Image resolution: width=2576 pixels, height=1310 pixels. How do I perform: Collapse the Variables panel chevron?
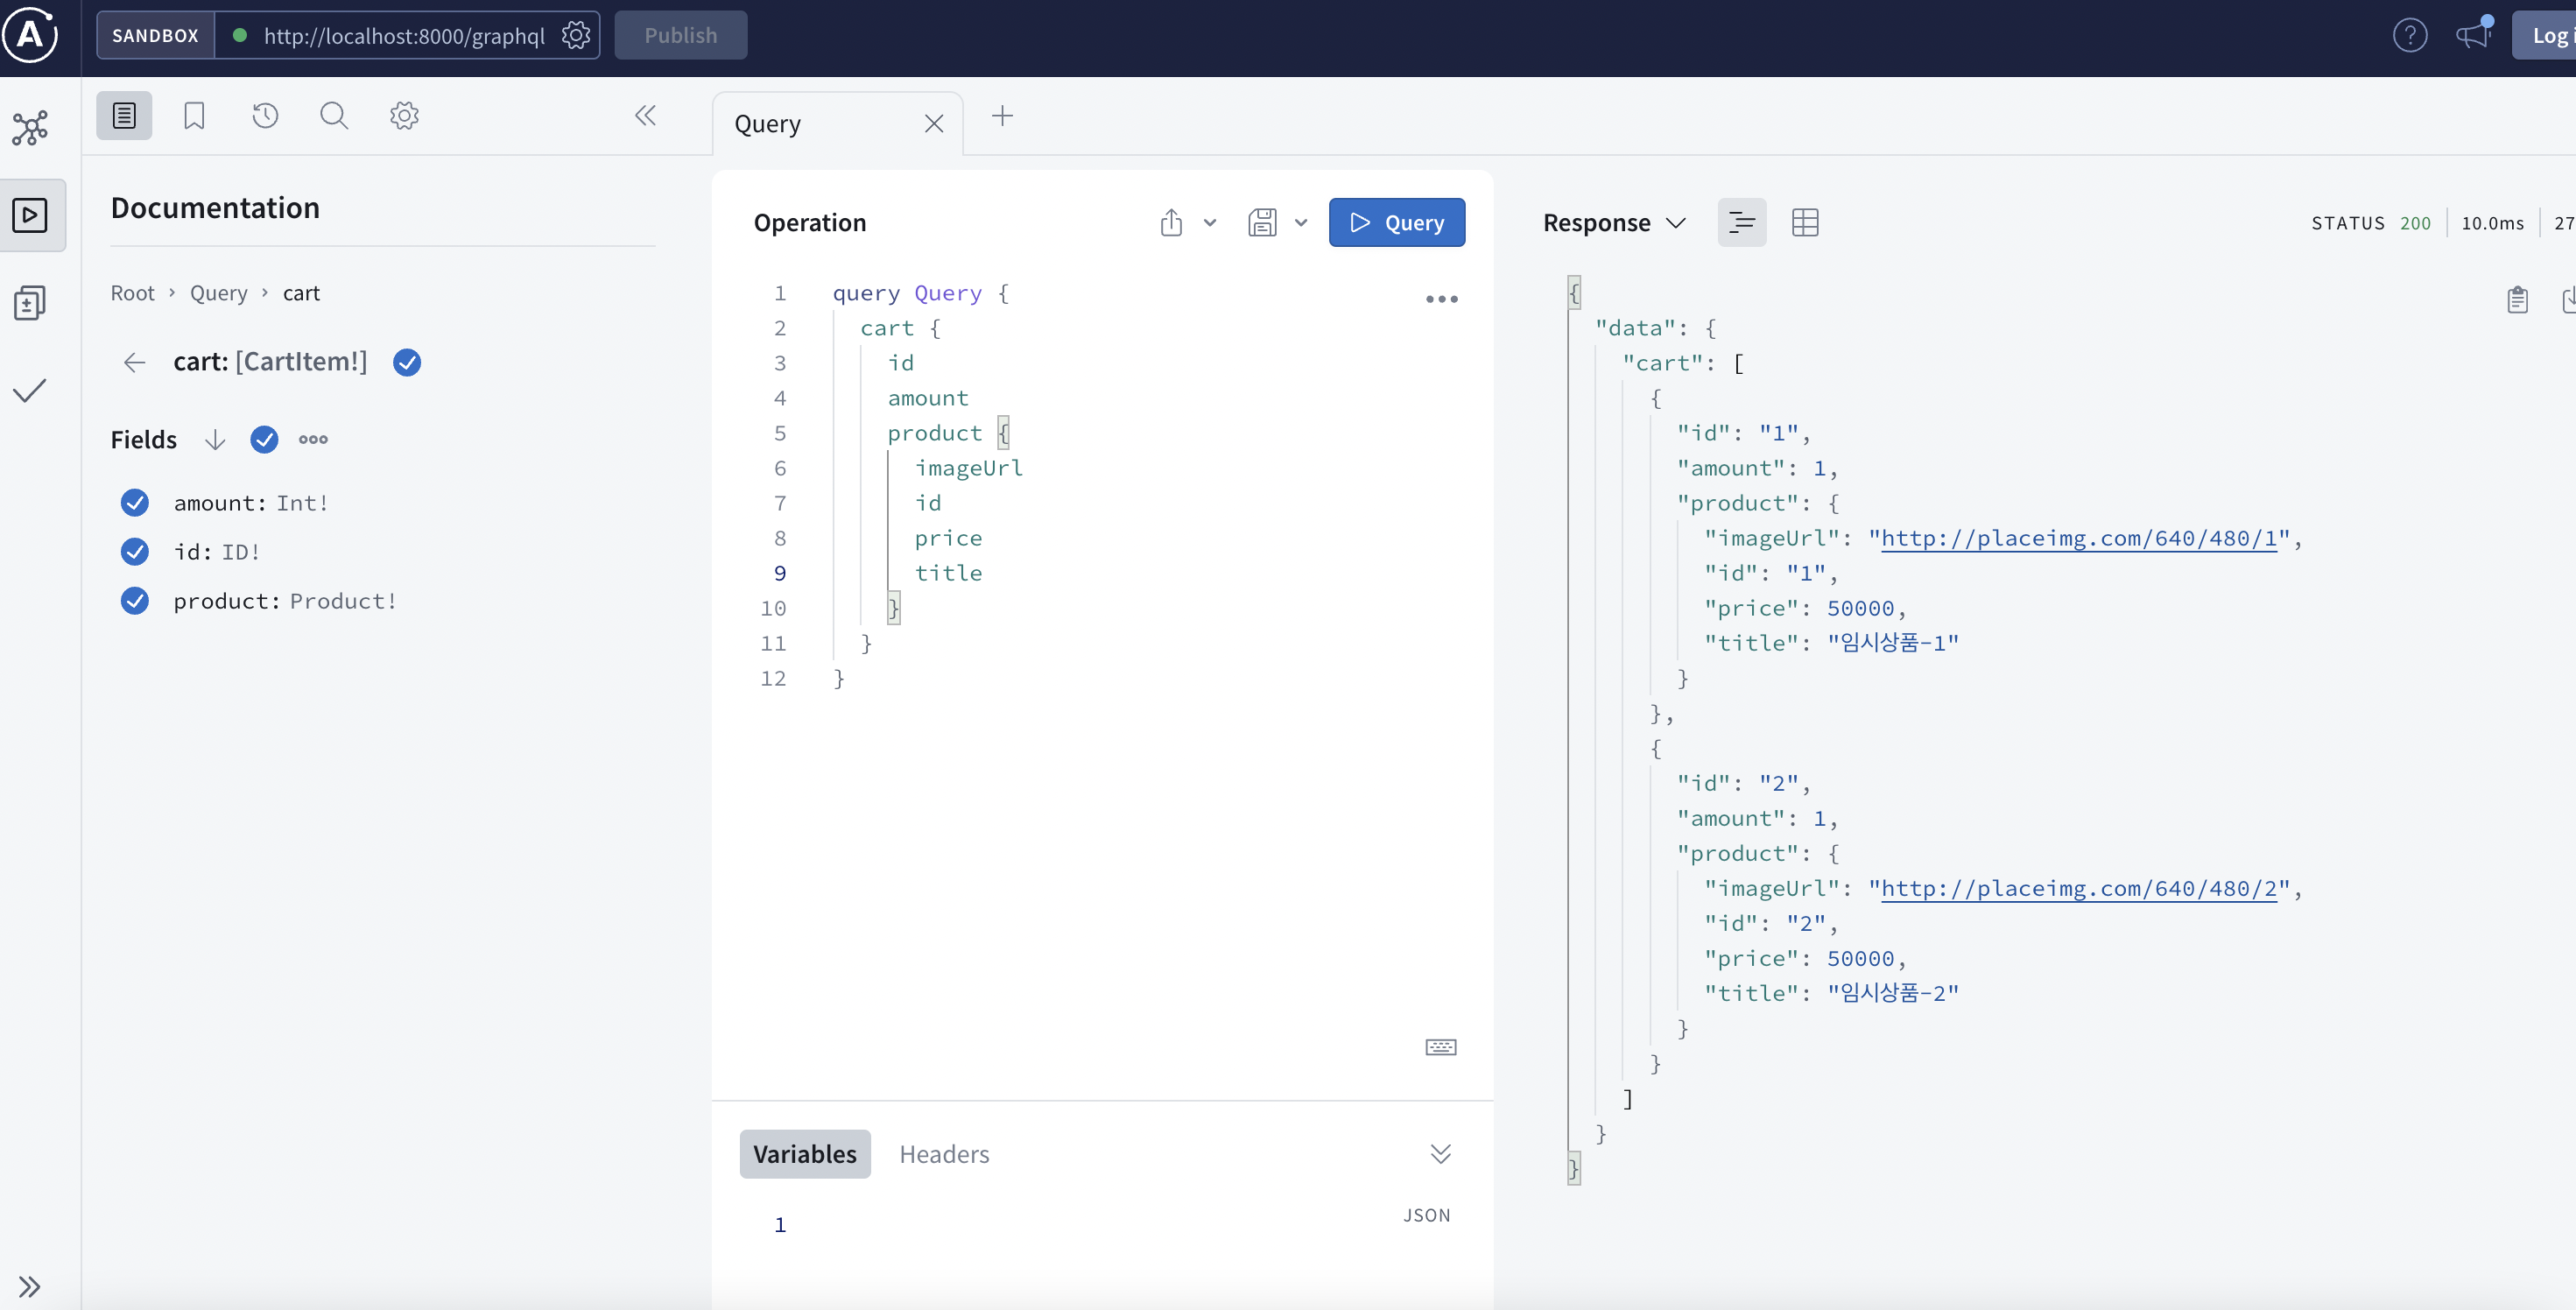pyautogui.click(x=1440, y=1154)
